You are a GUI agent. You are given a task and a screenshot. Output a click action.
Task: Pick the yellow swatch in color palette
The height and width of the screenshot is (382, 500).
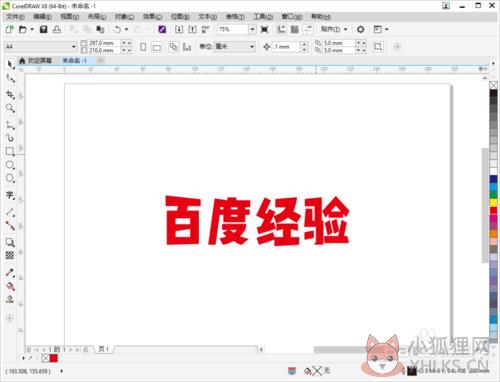coord(493,202)
